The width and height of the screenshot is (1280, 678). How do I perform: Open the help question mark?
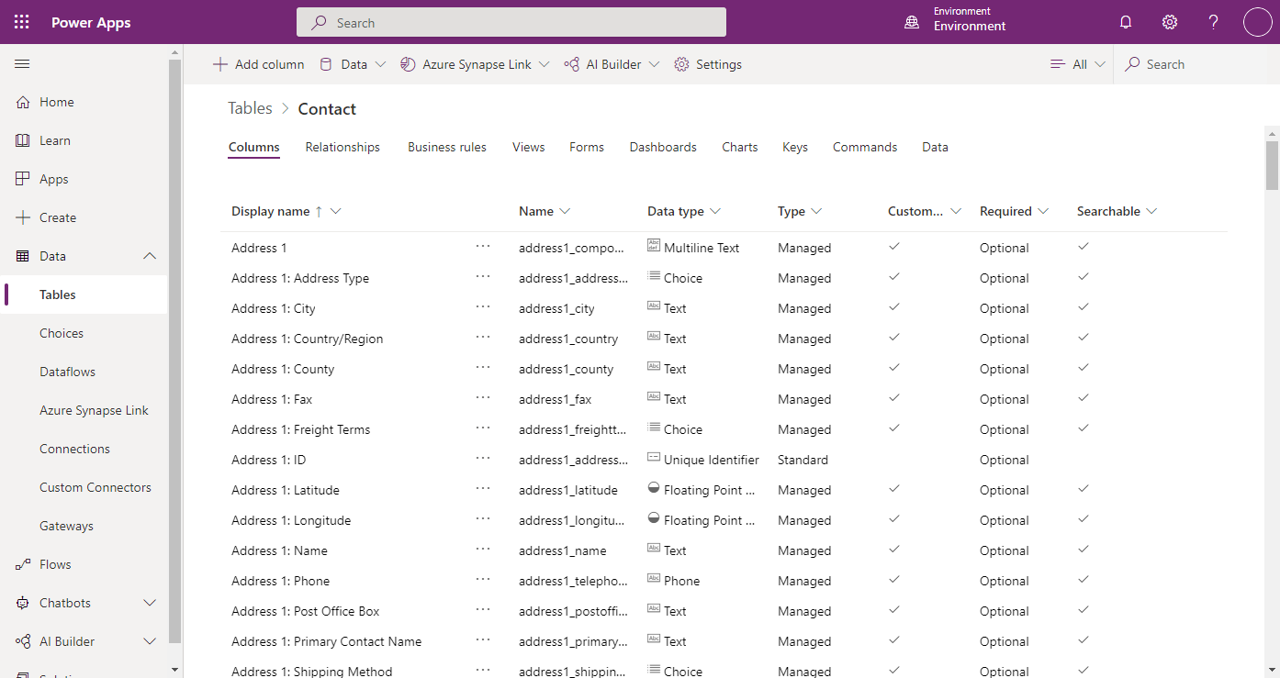coord(1213,22)
